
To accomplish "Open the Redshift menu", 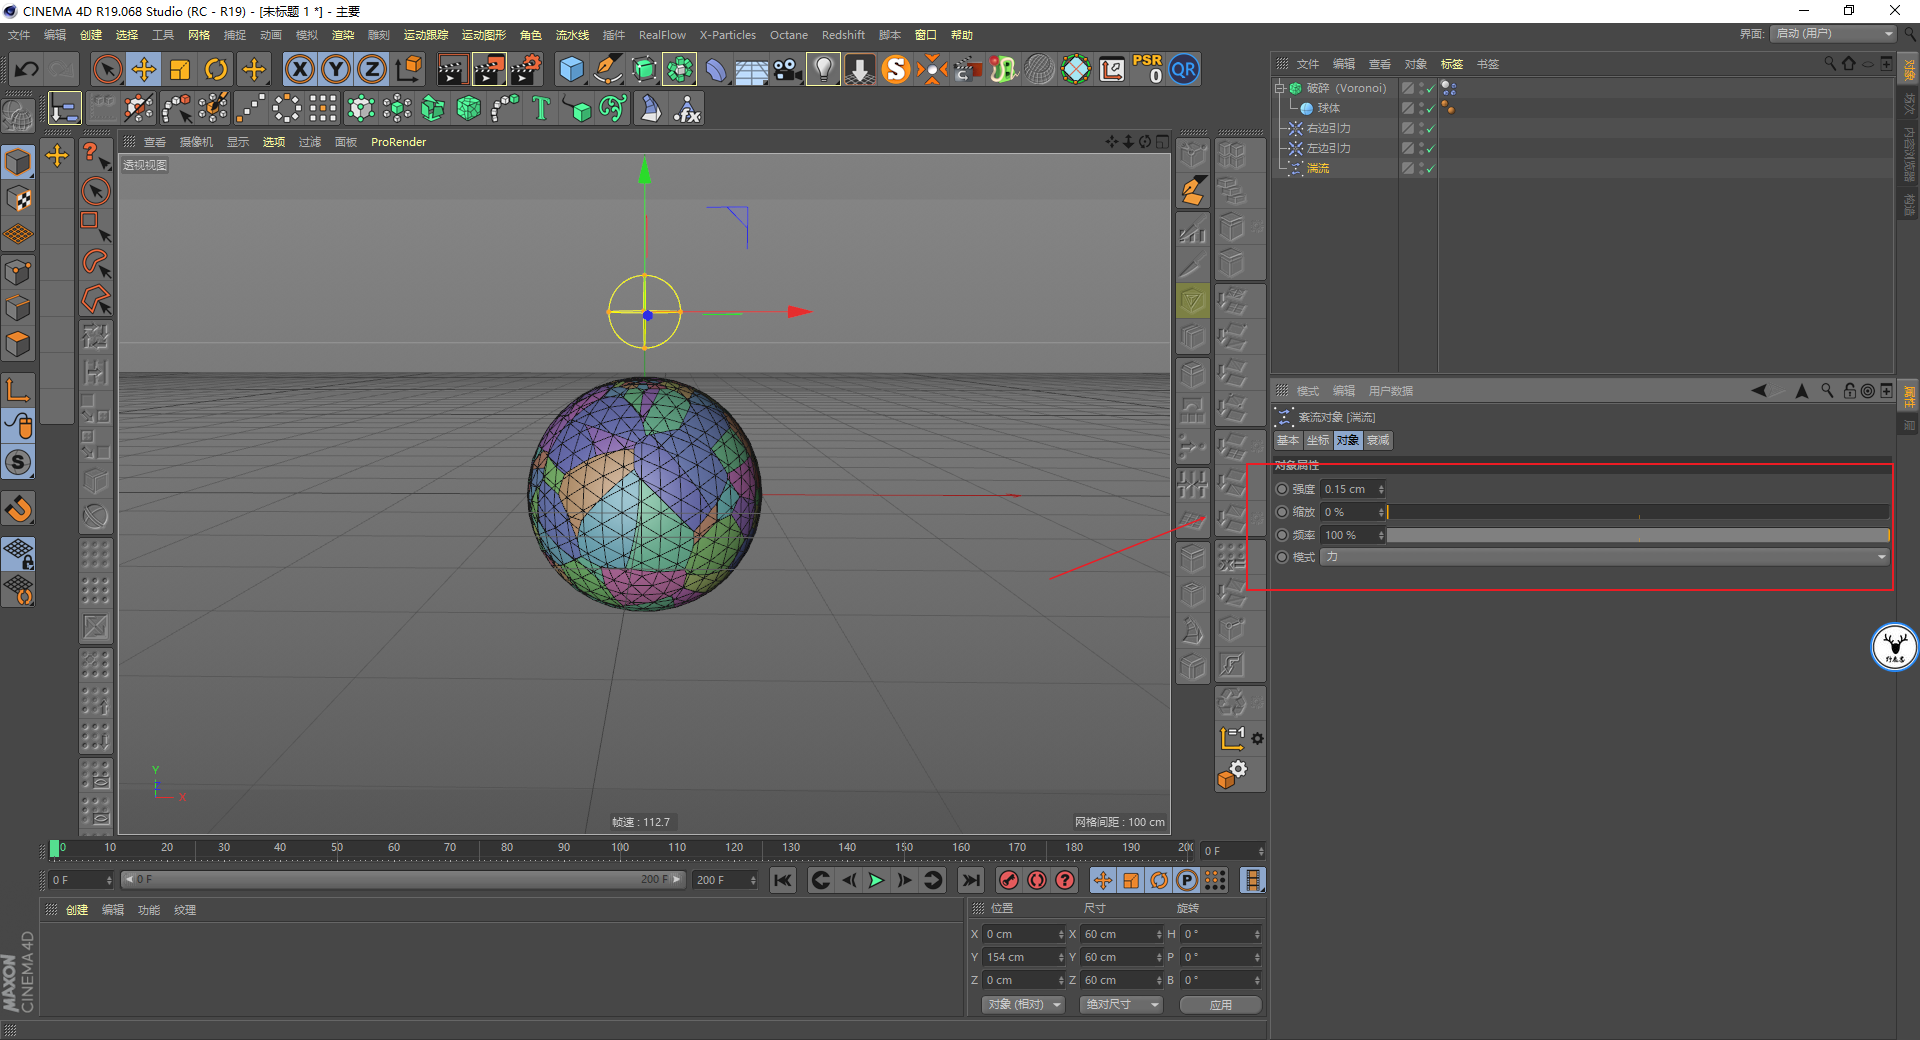I will tap(843, 35).
